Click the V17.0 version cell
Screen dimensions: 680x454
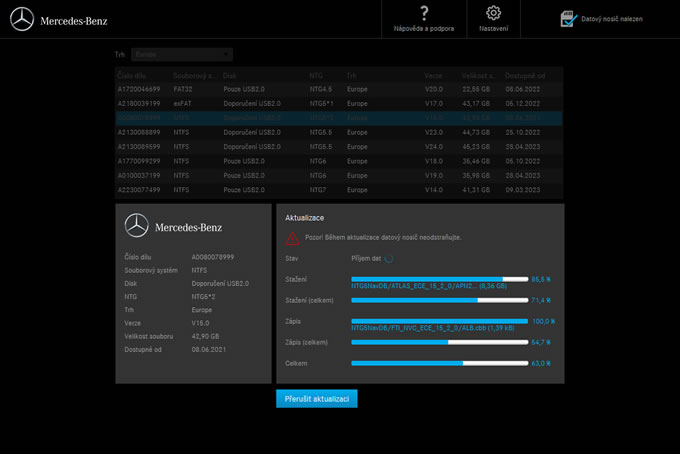(434, 104)
